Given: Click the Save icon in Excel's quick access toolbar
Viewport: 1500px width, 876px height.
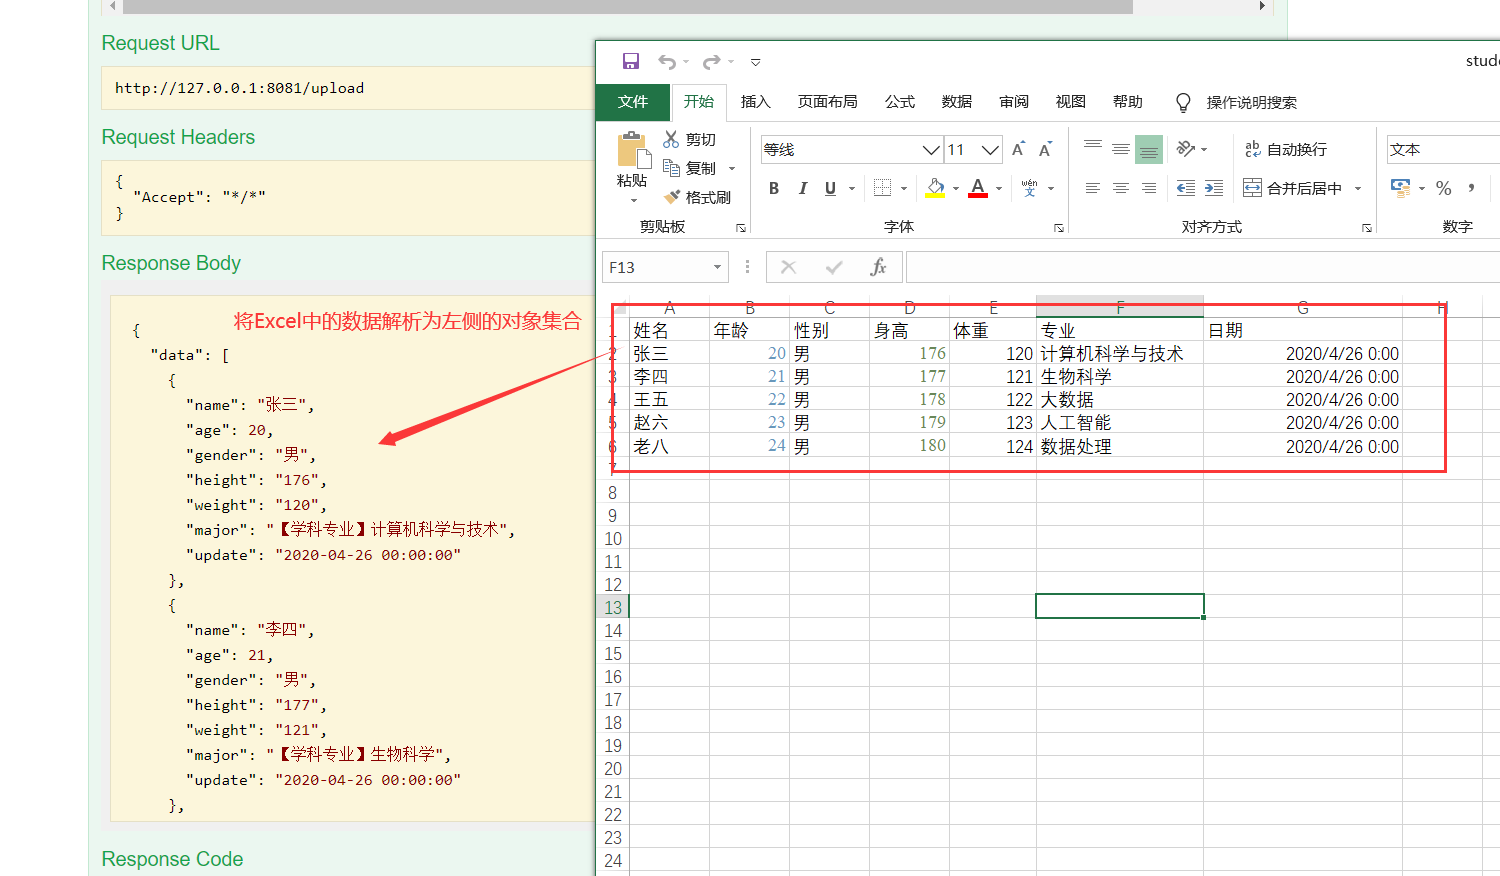Looking at the screenshot, I should tap(631, 62).
